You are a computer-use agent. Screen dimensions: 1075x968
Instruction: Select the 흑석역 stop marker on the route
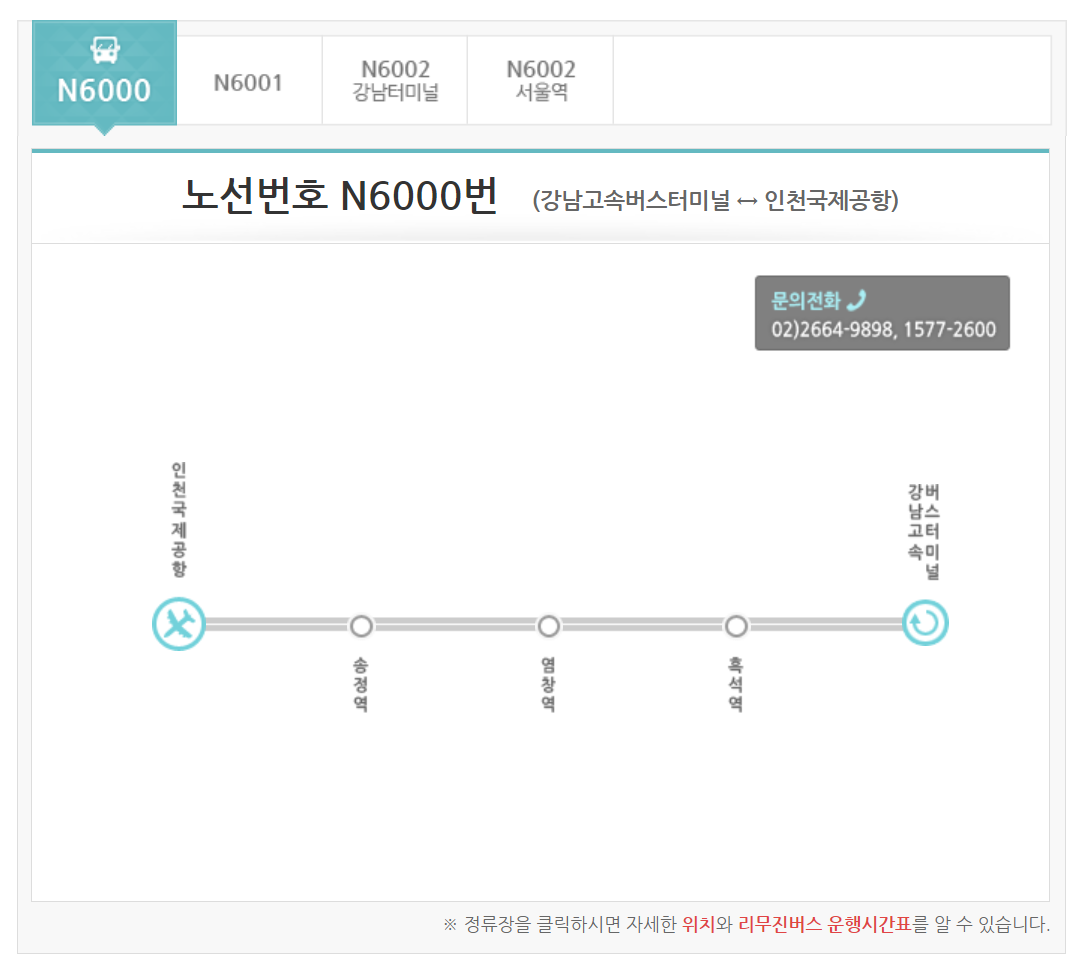click(x=737, y=626)
